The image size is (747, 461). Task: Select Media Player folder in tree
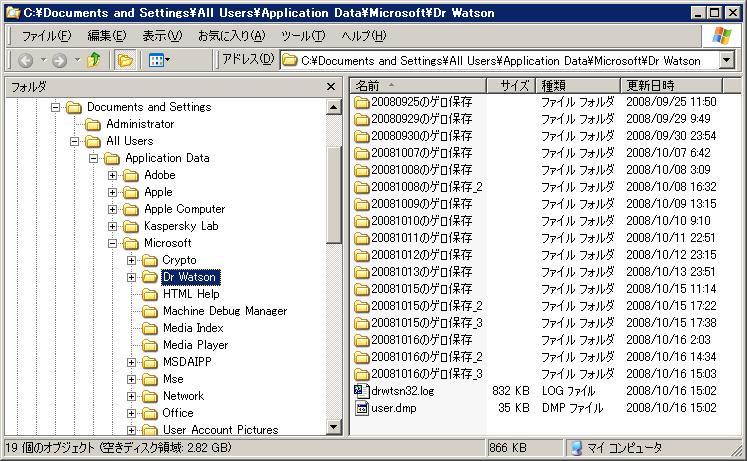(195, 345)
